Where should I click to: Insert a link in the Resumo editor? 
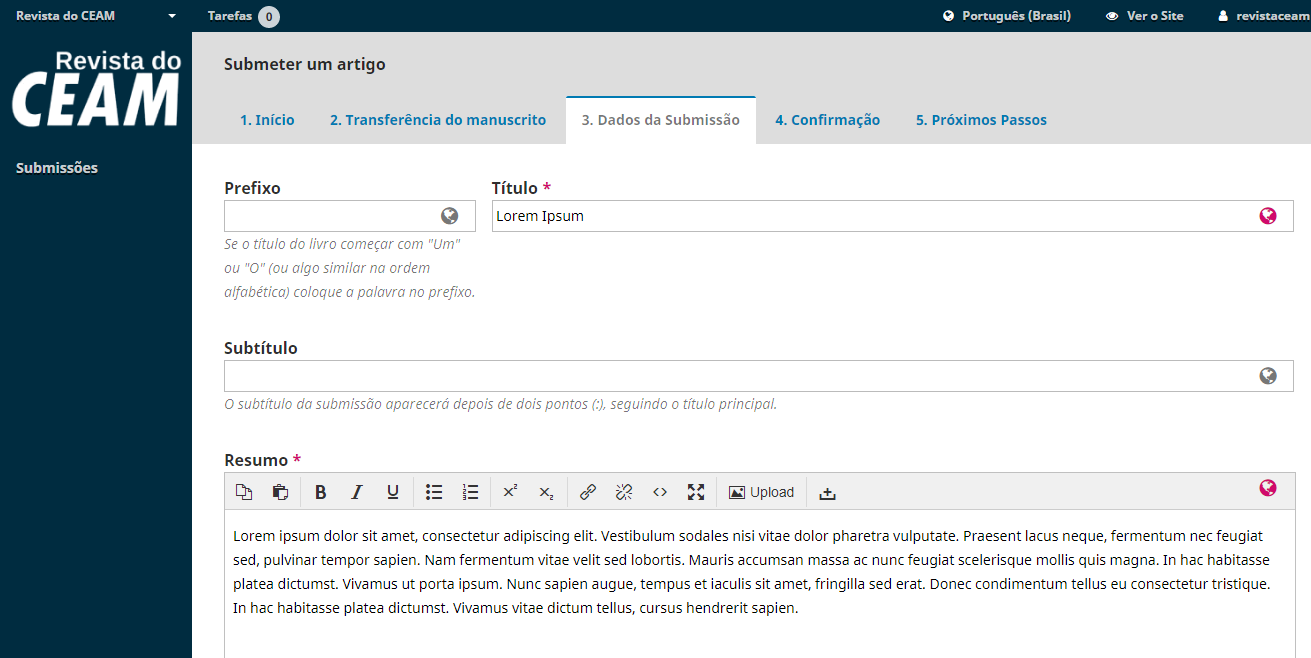coord(588,492)
